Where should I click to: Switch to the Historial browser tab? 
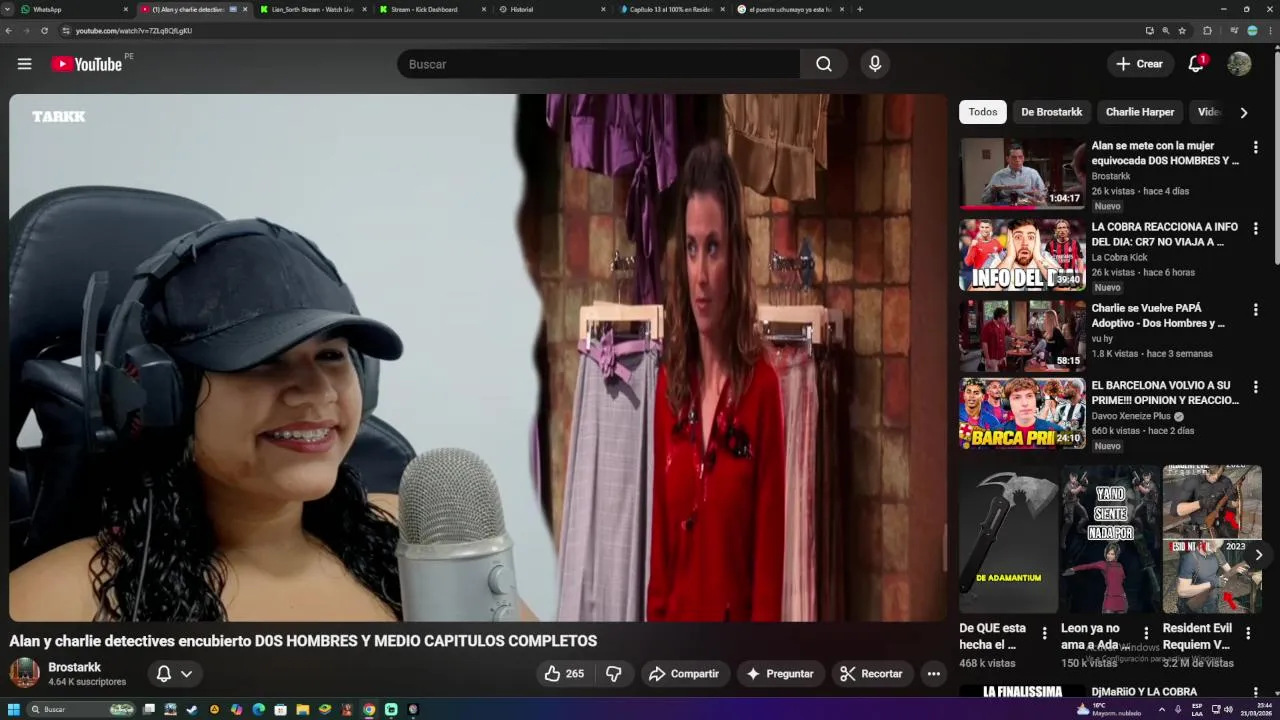click(x=551, y=9)
